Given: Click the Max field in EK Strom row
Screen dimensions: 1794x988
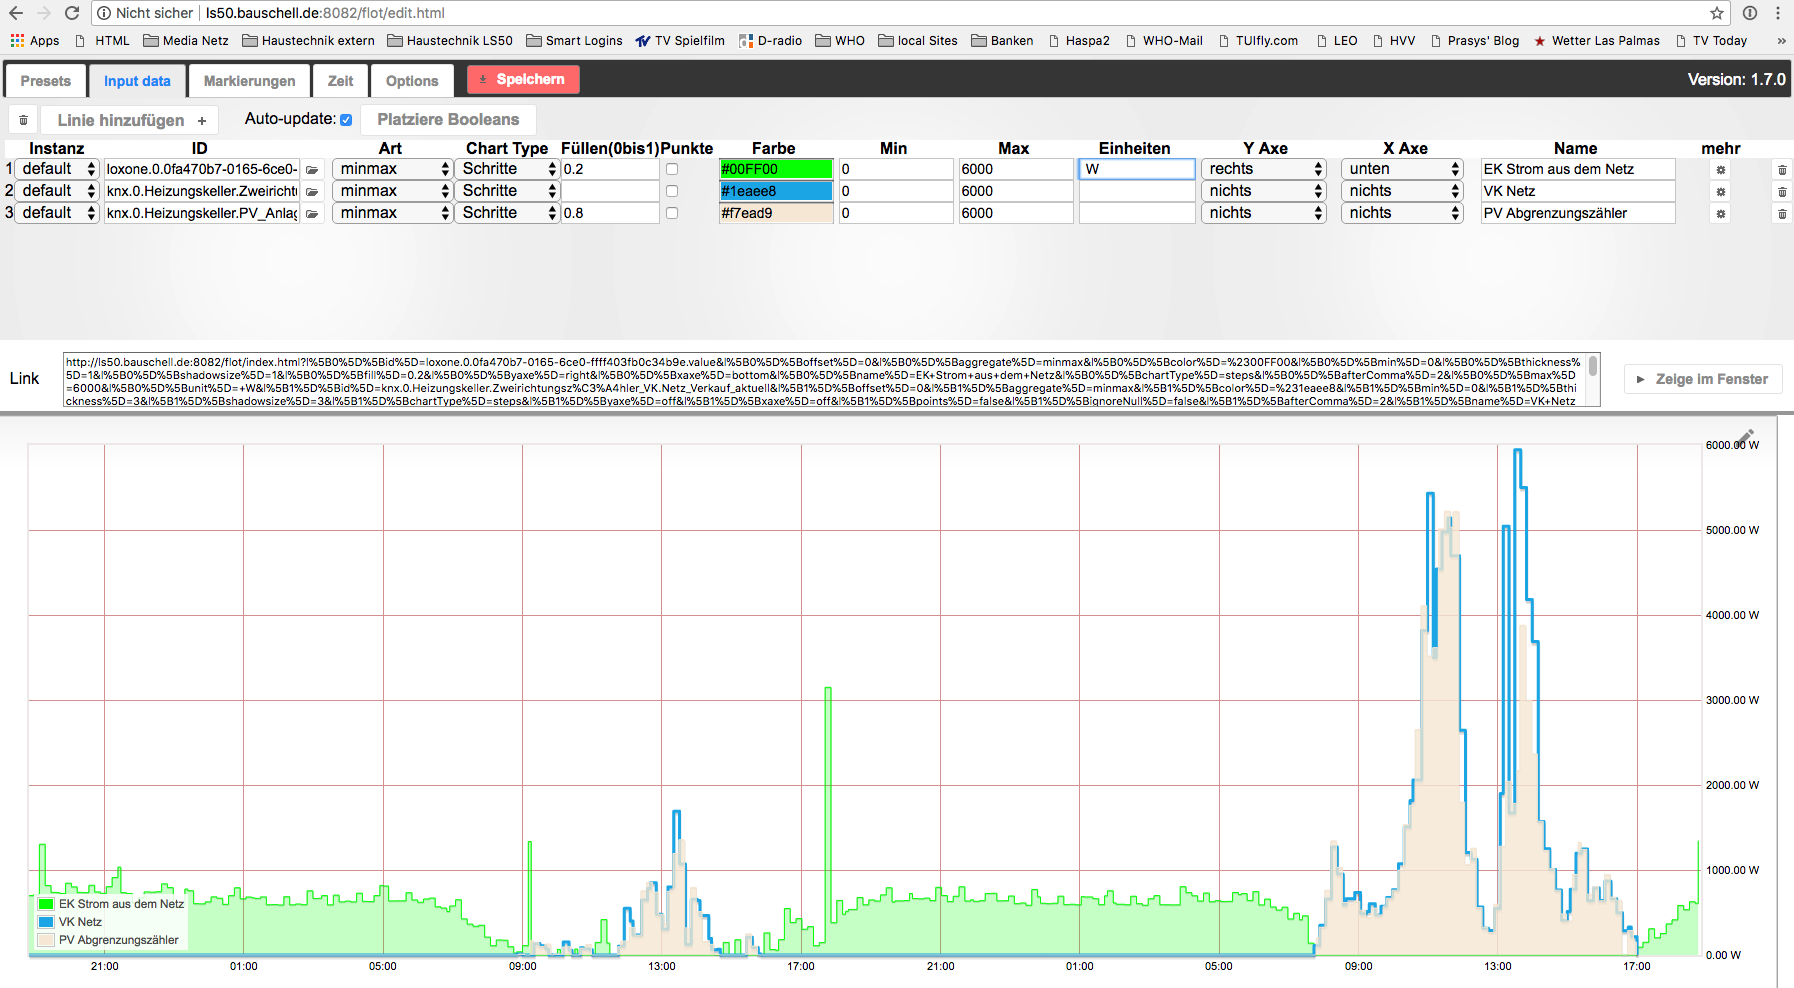Looking at the screenshot, I should pyautogui.click(x=1016, y=169).
